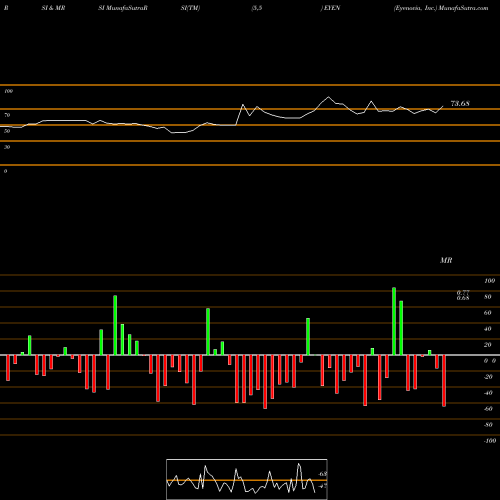Click the 'SI(TM)' header text
This screenshot has height=500, width=500.
click(x=190, y=8)
